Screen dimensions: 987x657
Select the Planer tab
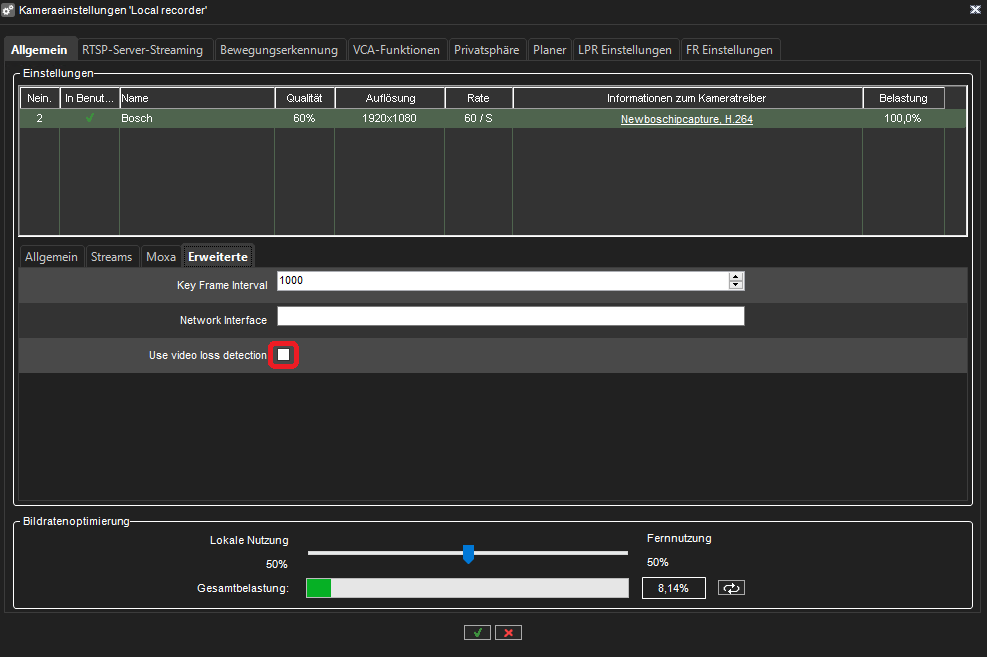tap(550, 50)
